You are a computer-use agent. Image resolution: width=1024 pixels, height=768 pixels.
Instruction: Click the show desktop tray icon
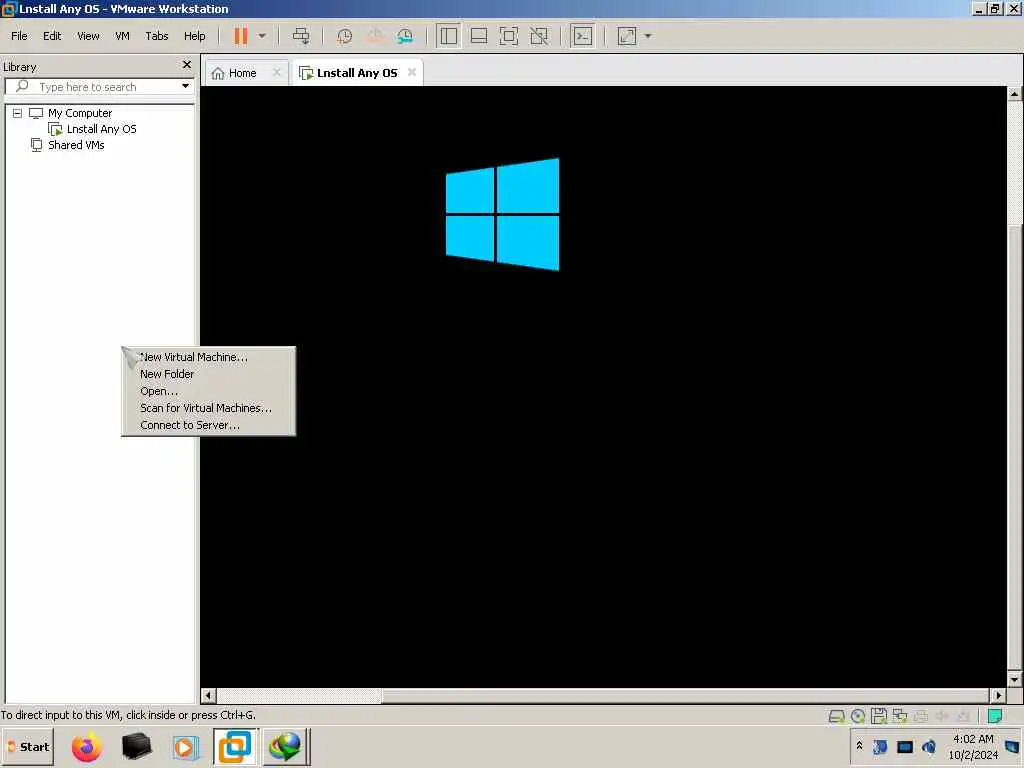pos(1013,746)
